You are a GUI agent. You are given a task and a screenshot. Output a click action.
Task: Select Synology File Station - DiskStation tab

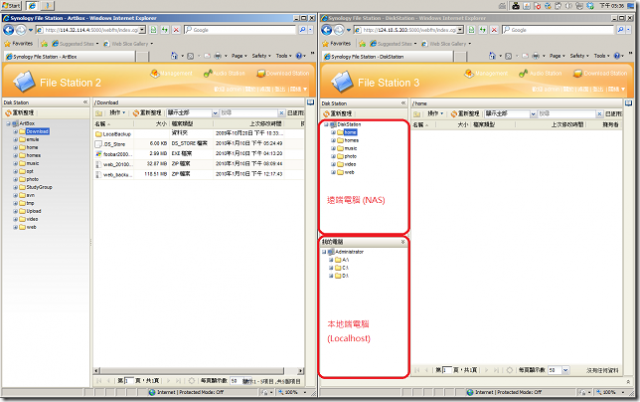[387, 57]
